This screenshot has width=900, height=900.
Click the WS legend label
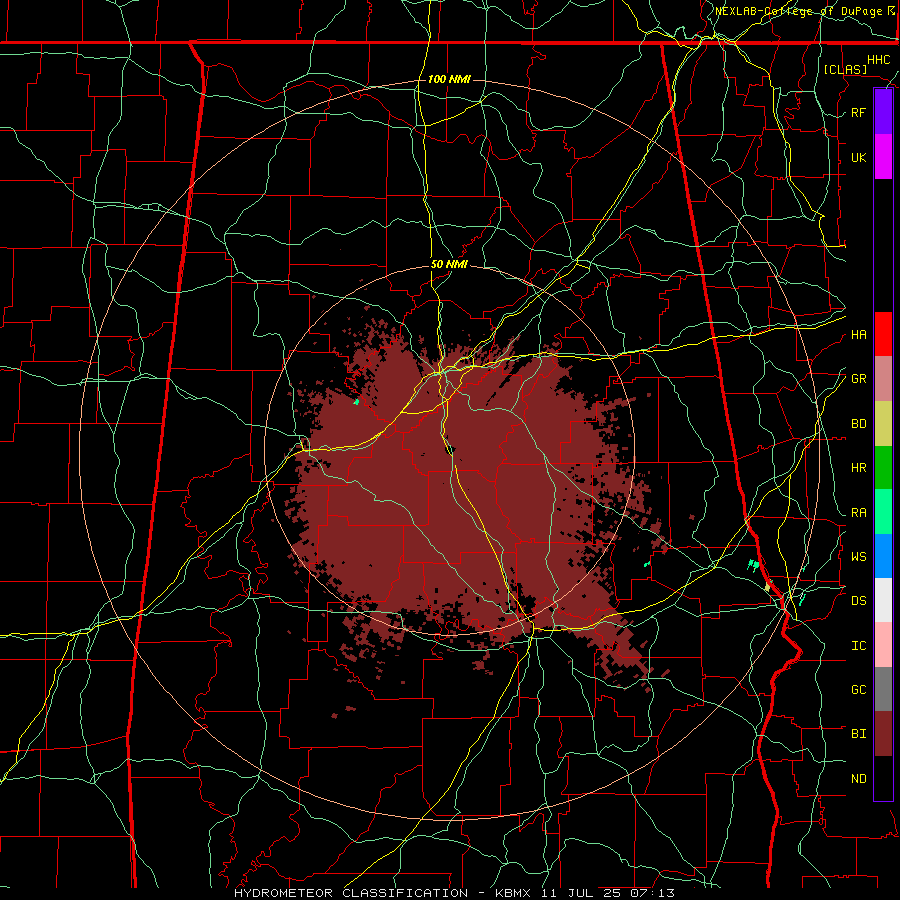pos(858,556)
